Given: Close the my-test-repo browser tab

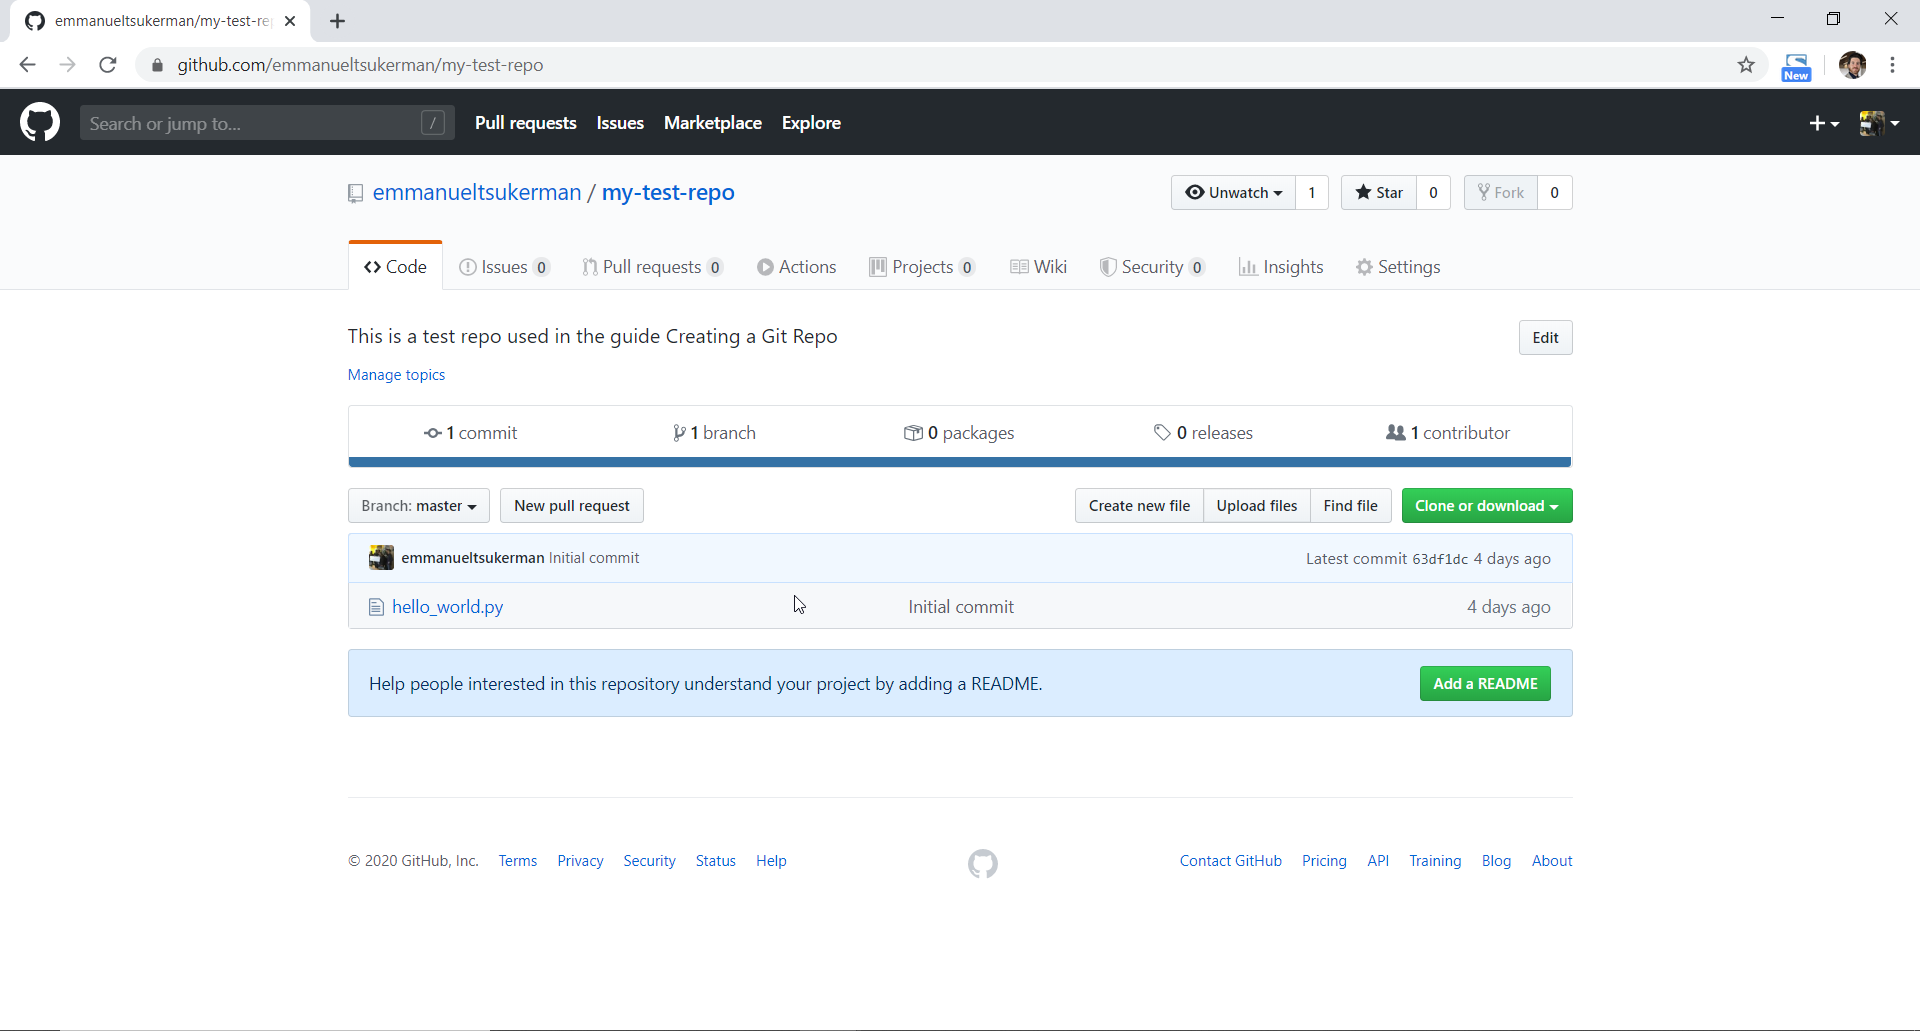Looking at the screenshot, I should coord(290,21).
